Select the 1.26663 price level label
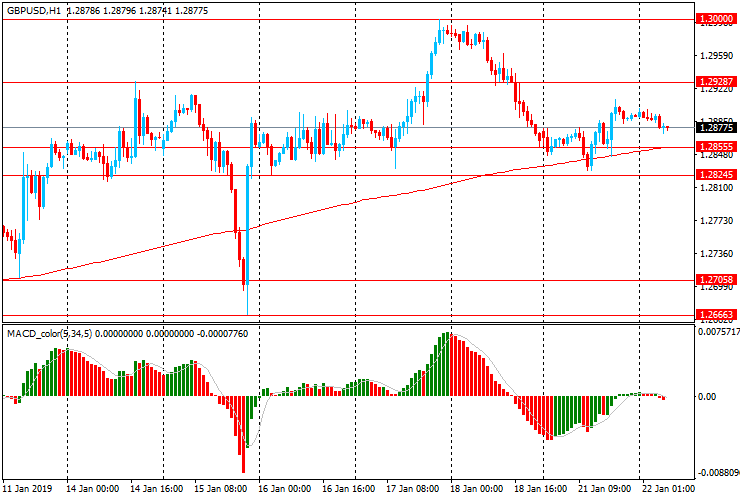740x500 pixels. click(716, 314)
